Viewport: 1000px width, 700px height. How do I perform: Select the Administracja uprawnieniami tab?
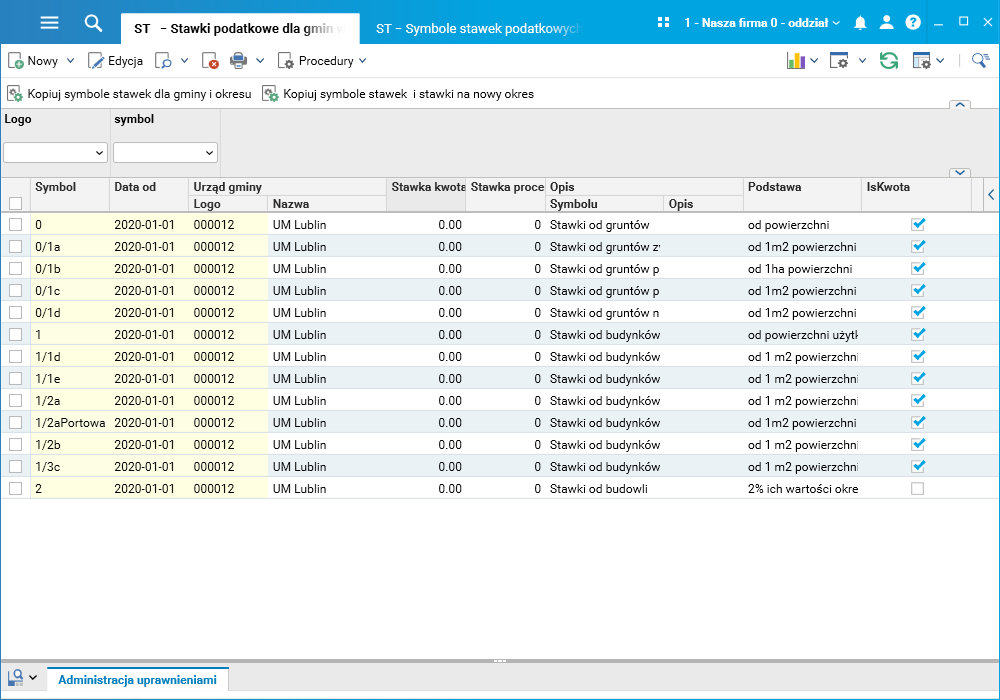pyautogui.click(x=137, y=680)
